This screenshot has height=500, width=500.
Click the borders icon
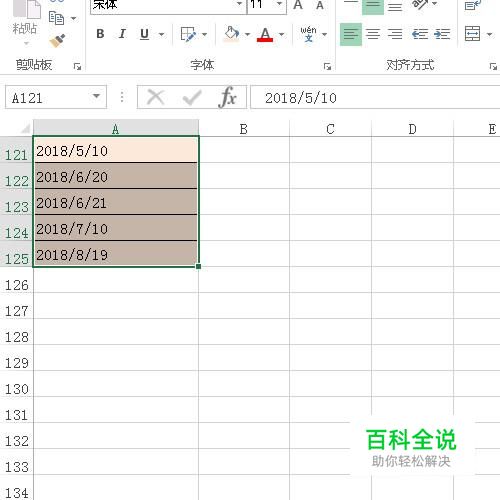click(x=188, y=34)
